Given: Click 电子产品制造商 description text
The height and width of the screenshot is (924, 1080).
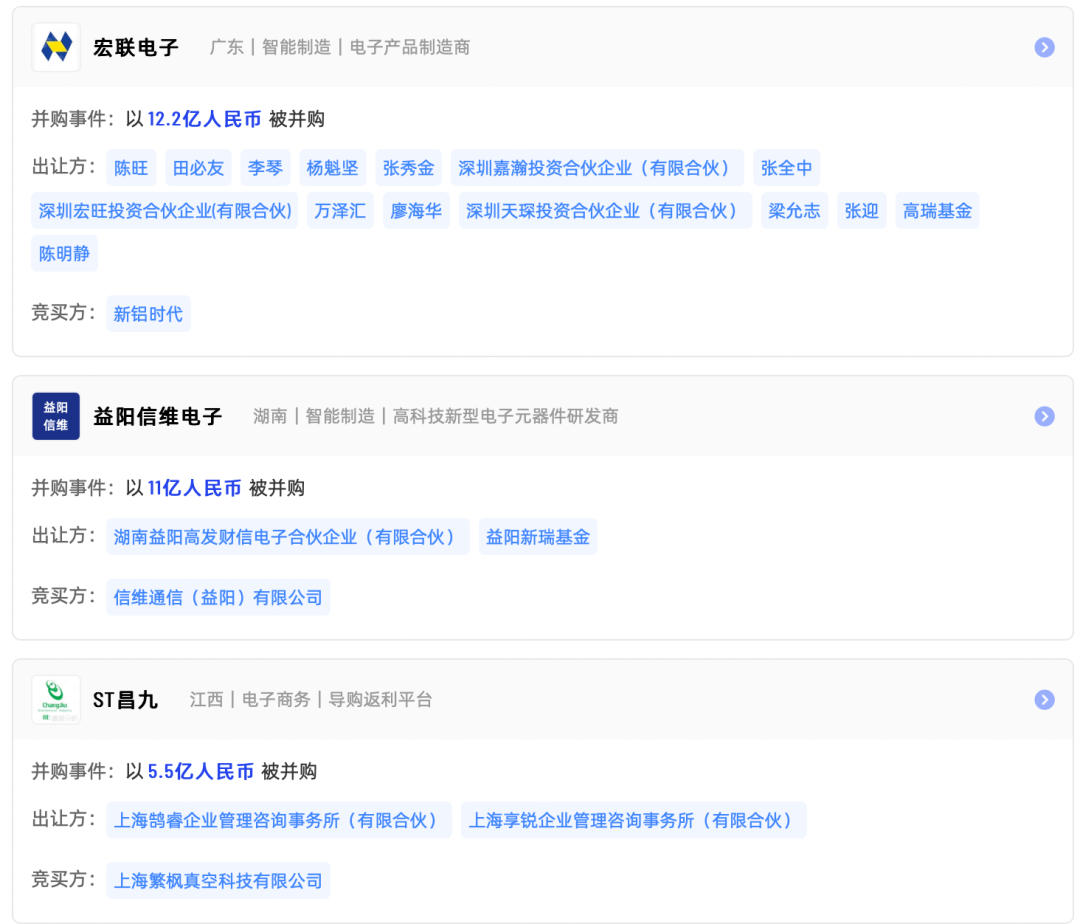Looking at the screenshot, I should pos(410,48).
